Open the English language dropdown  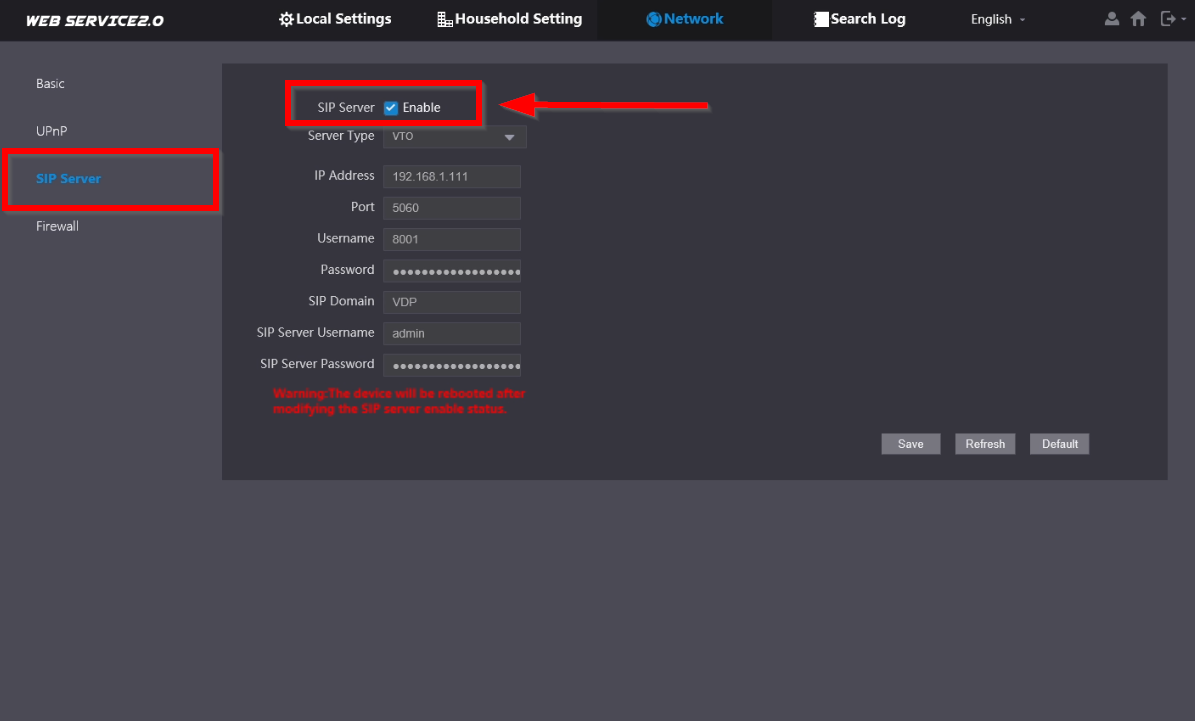point(998,19)
